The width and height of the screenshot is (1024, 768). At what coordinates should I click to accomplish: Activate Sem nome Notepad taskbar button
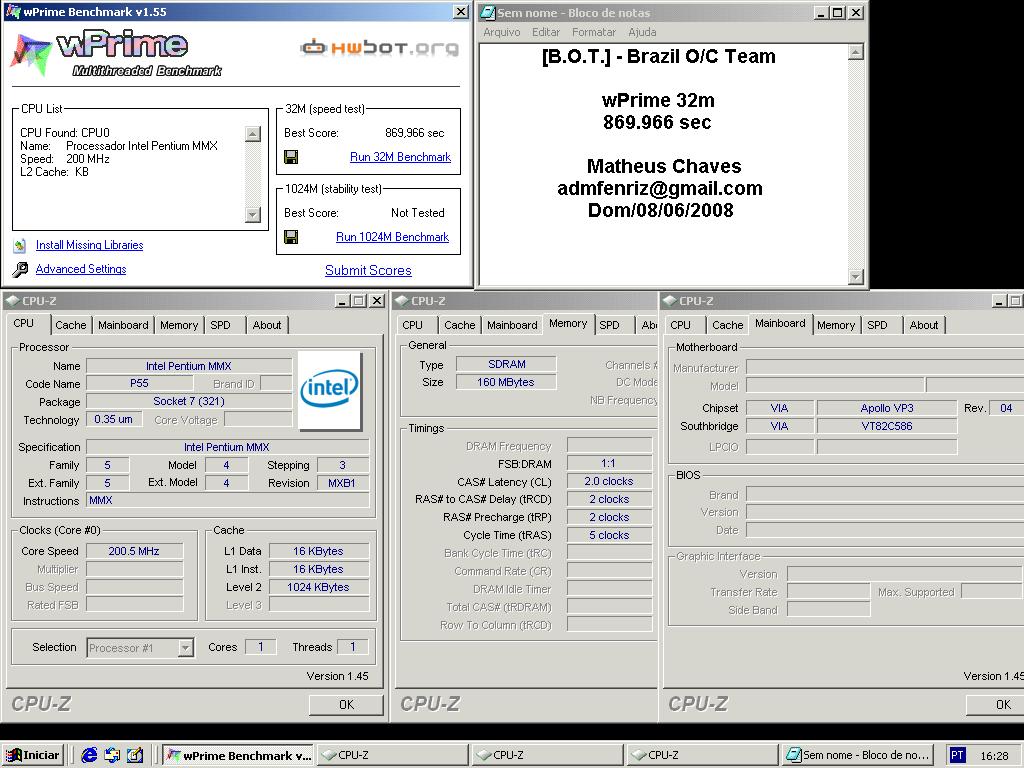(857, 755)
